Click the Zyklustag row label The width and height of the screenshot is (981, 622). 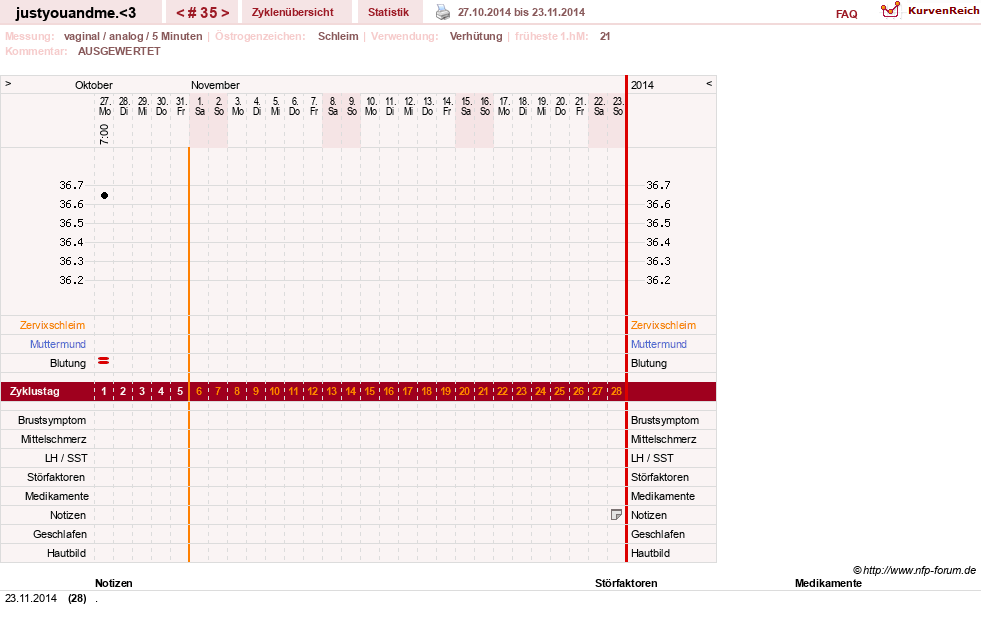[x=34, y=391]
